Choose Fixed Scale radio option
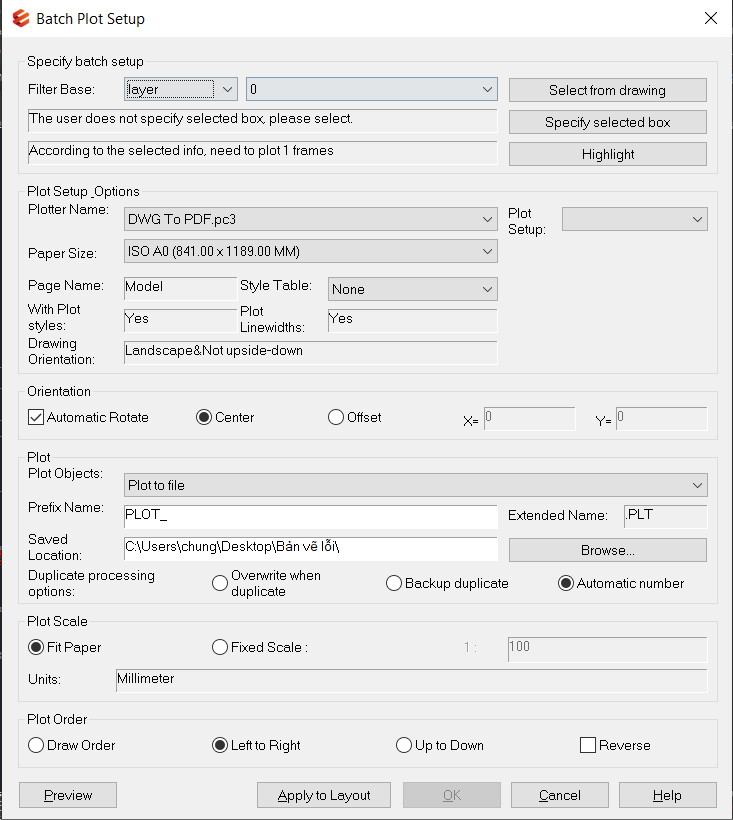Image resolution: width=733 pixels, height=820 pixels. 220,647
